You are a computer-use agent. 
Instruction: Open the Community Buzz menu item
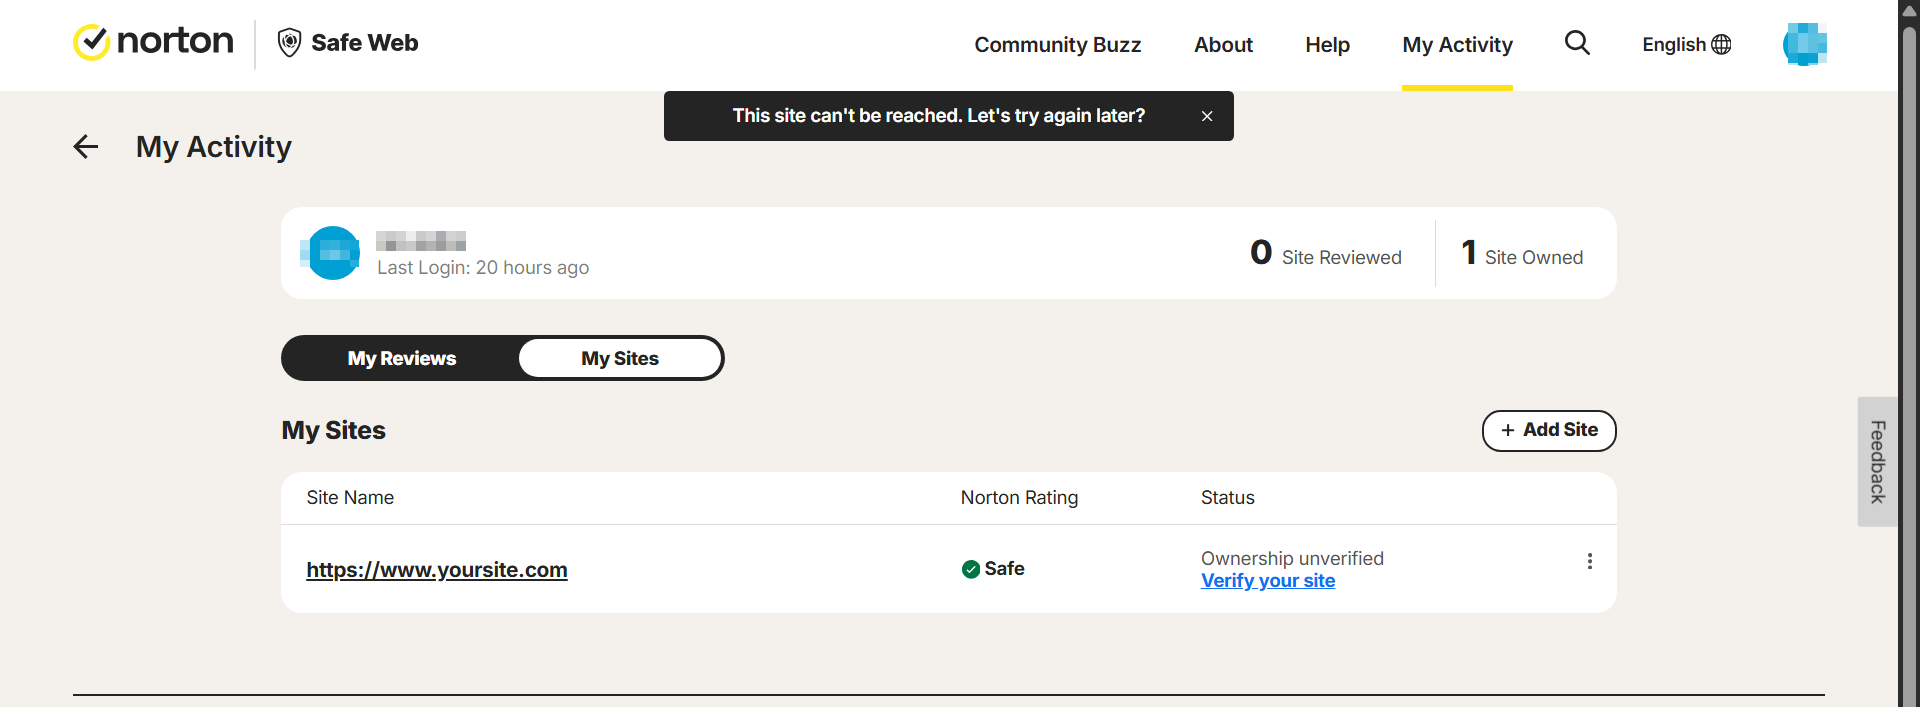coord(1058,45)
